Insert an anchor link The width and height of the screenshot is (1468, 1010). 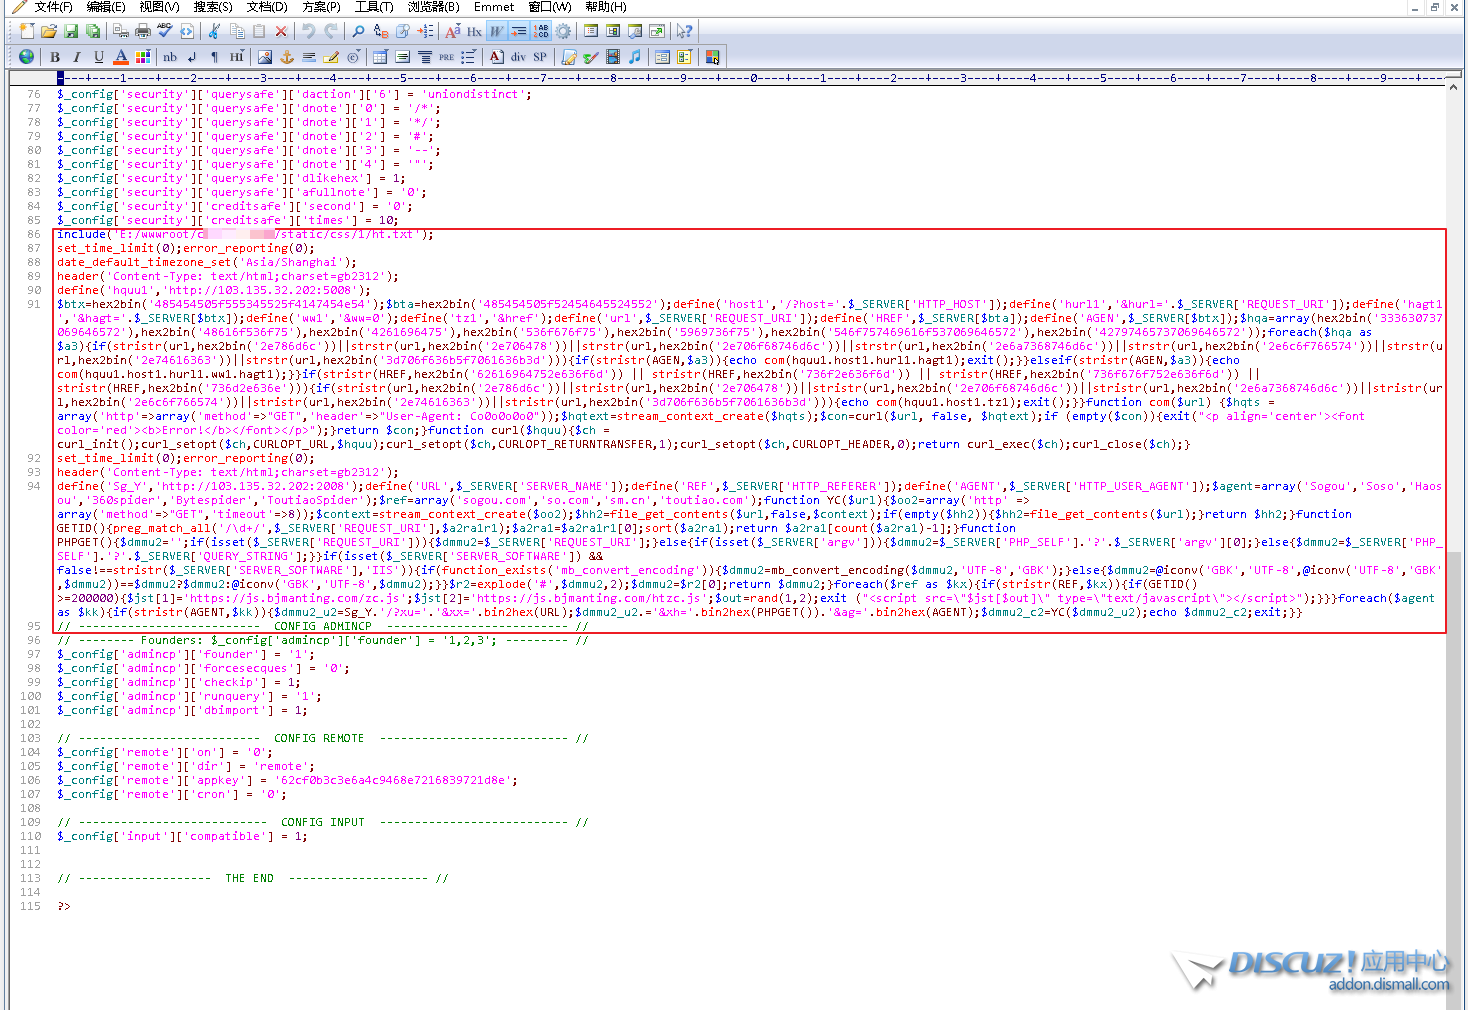(x=287, y=57)
